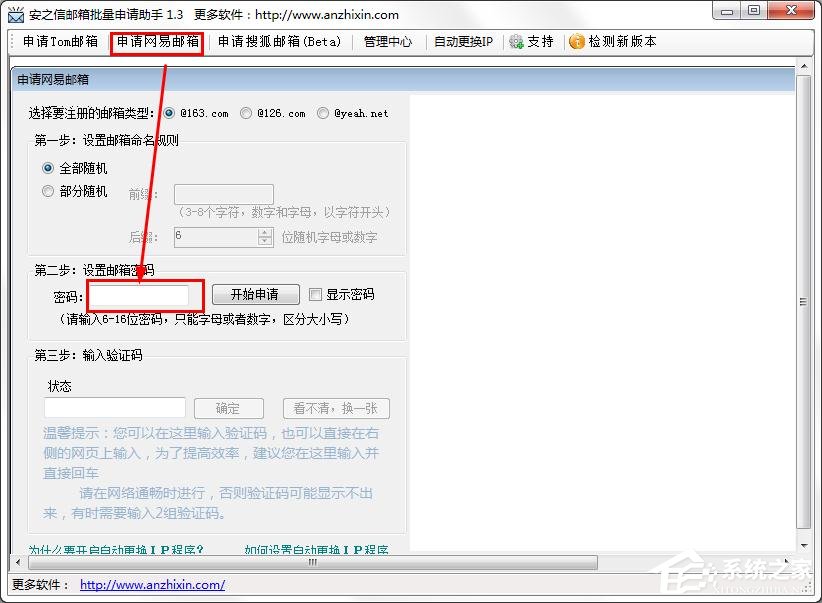Select the @126.com mailbox type
Screen dimensions: 822x603
click(x=245, y=113)
